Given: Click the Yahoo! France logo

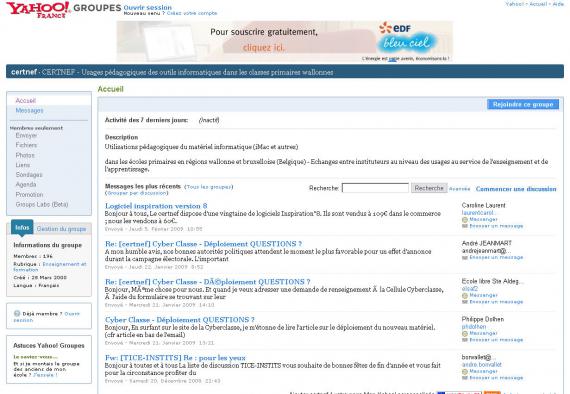Looking at the screenshot, I should point(37,9).
